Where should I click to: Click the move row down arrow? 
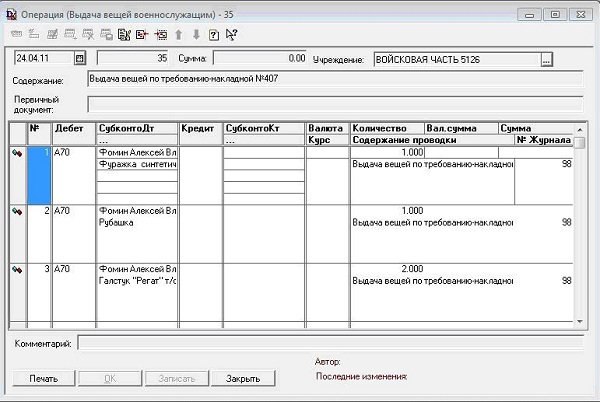(196, 34)
